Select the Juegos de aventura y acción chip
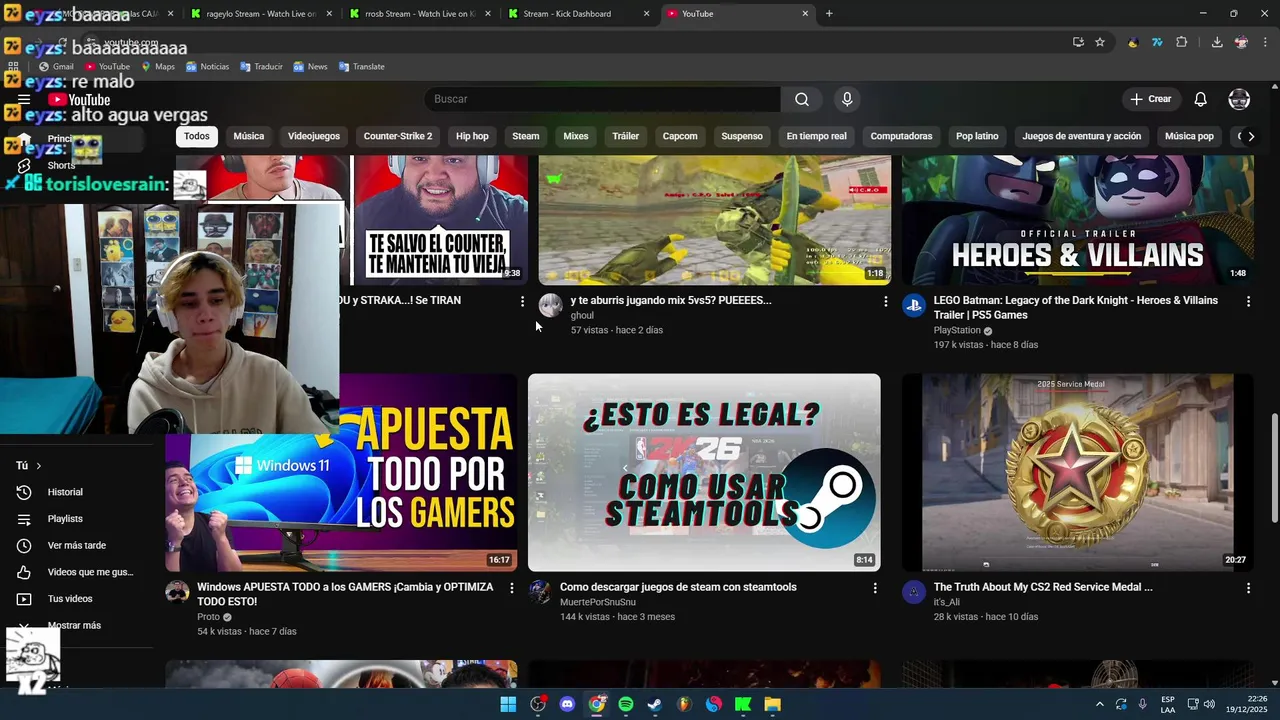 tap(1081, 136)
